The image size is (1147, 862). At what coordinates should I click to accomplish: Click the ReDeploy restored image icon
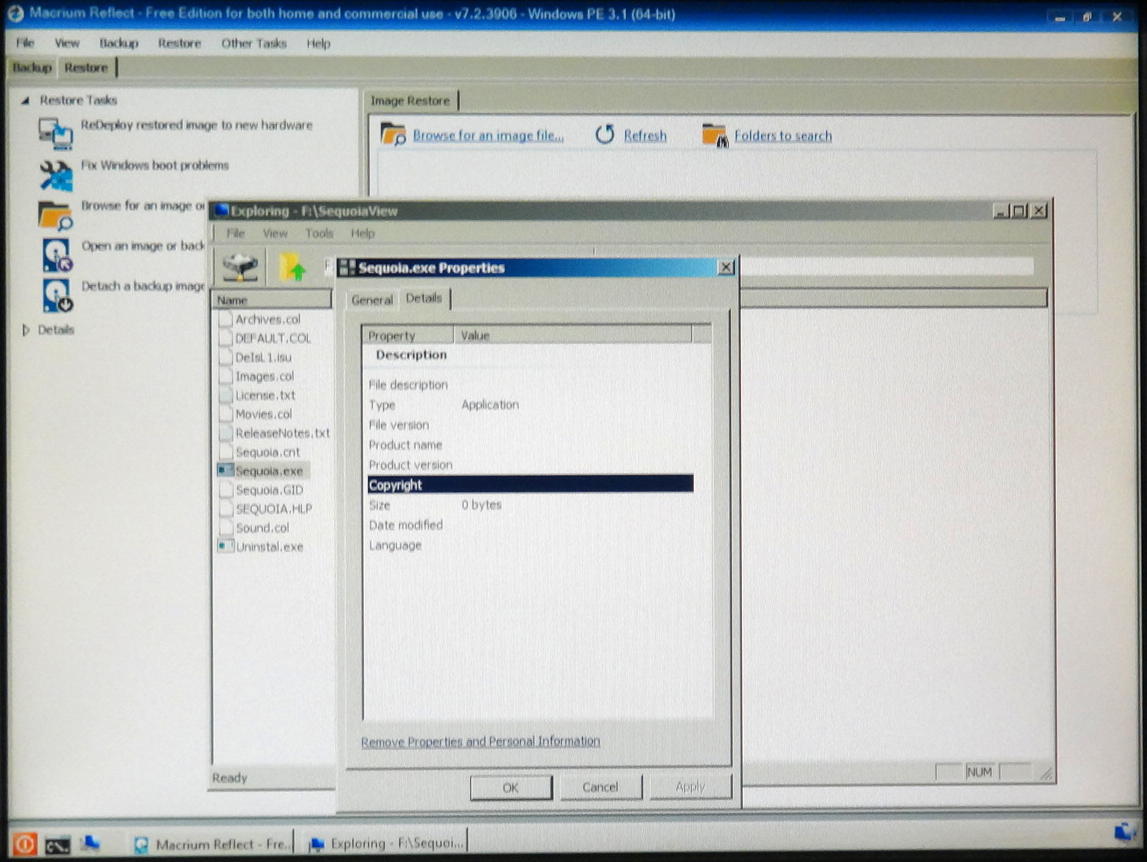(56, 133)
